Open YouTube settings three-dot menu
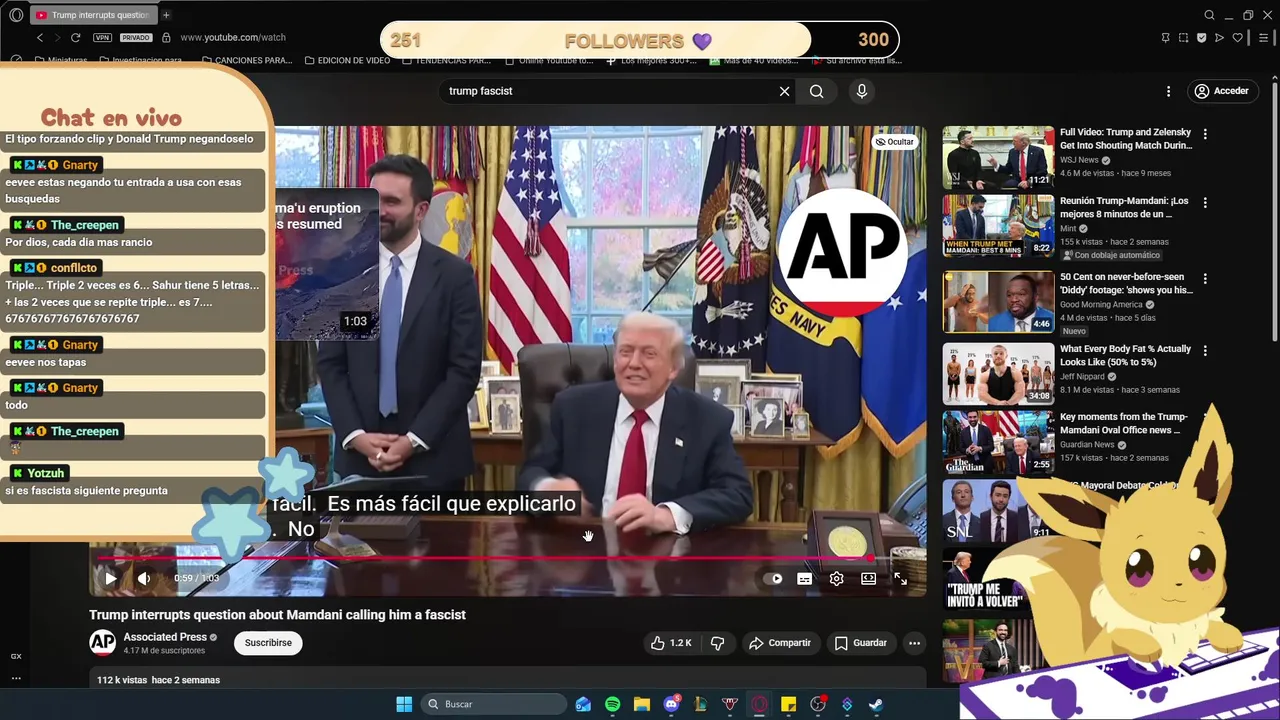This screenshot has width=1280, height=720. [x=1168, y=91]
